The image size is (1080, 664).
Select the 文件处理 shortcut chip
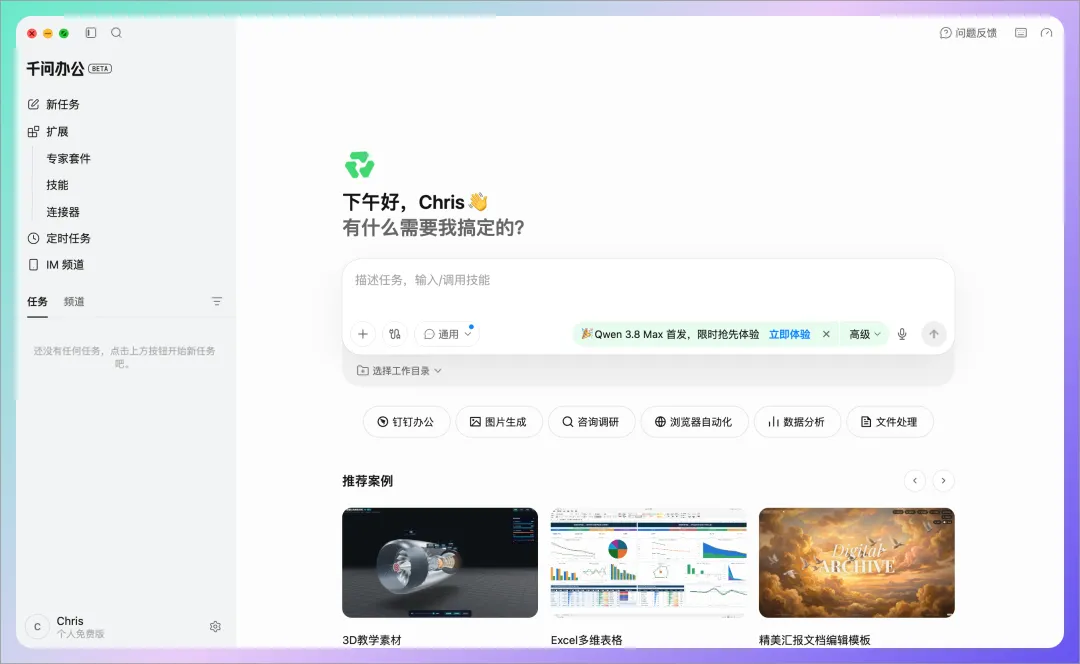[x=889, y=422]
